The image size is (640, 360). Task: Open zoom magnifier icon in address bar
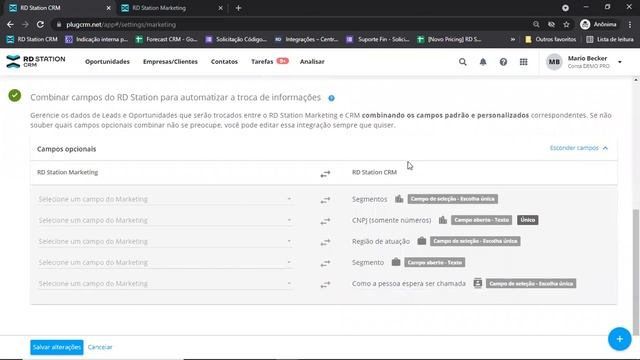536,24
